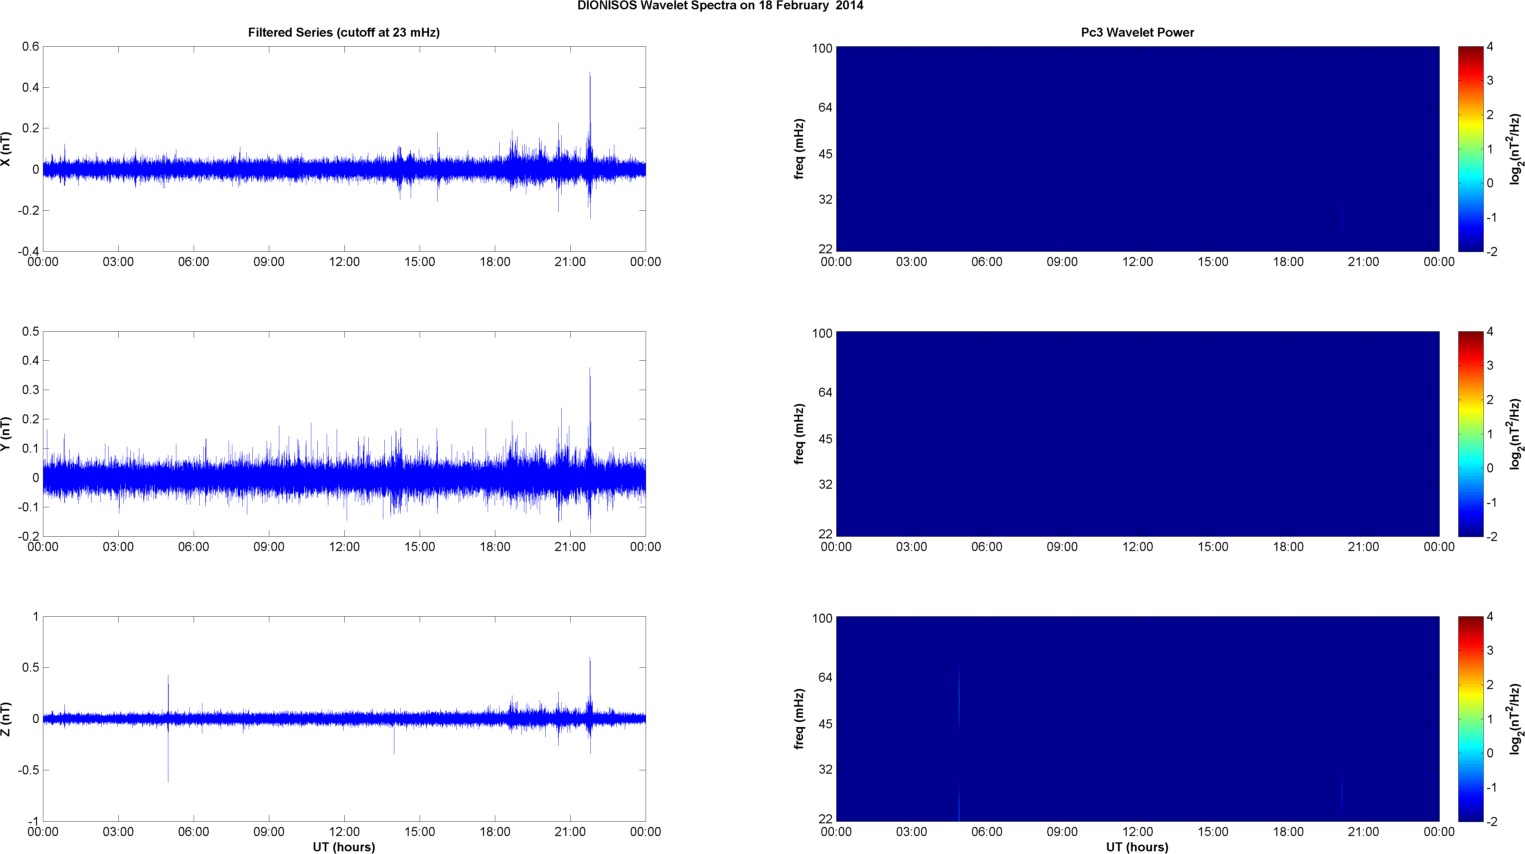Click the 'Y (nT)' axis label
The image size is (1525, 854).
coord(7,434)
